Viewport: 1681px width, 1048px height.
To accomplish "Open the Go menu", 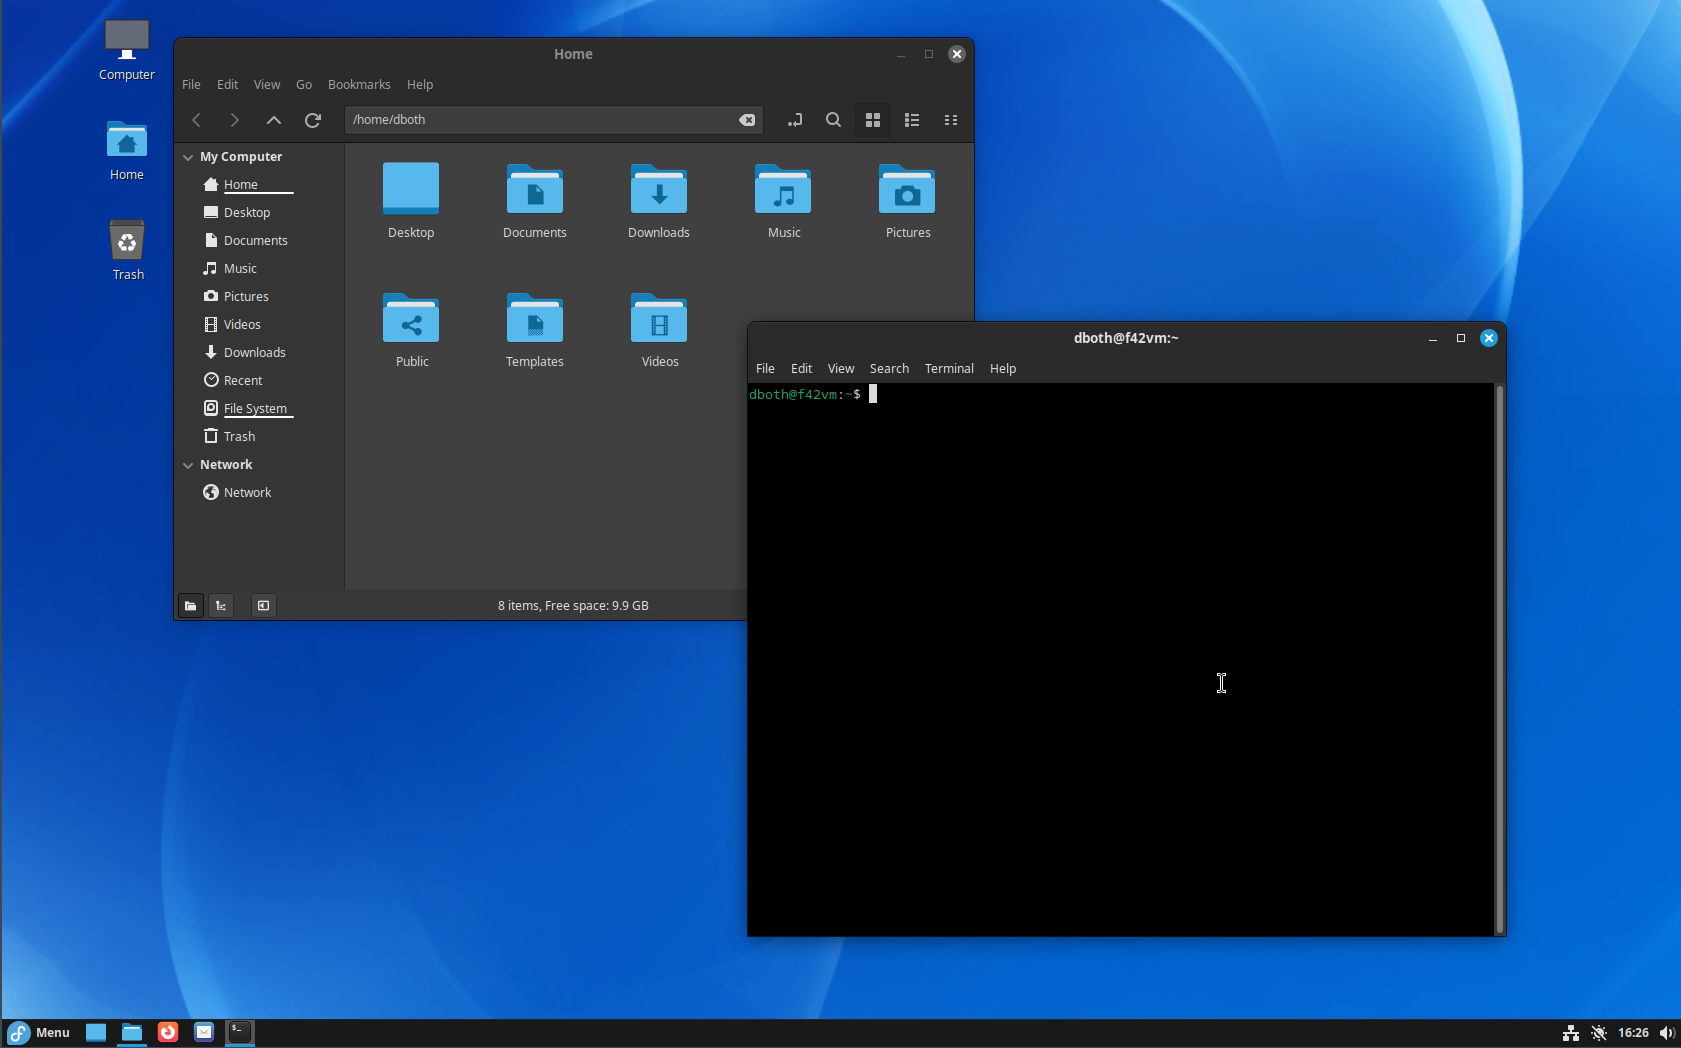I will 304,85.
